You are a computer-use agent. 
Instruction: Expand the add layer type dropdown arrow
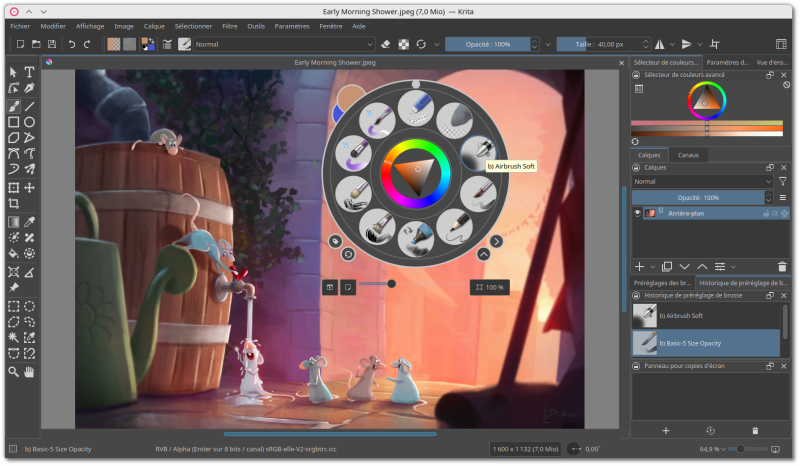tap(652, 267)
